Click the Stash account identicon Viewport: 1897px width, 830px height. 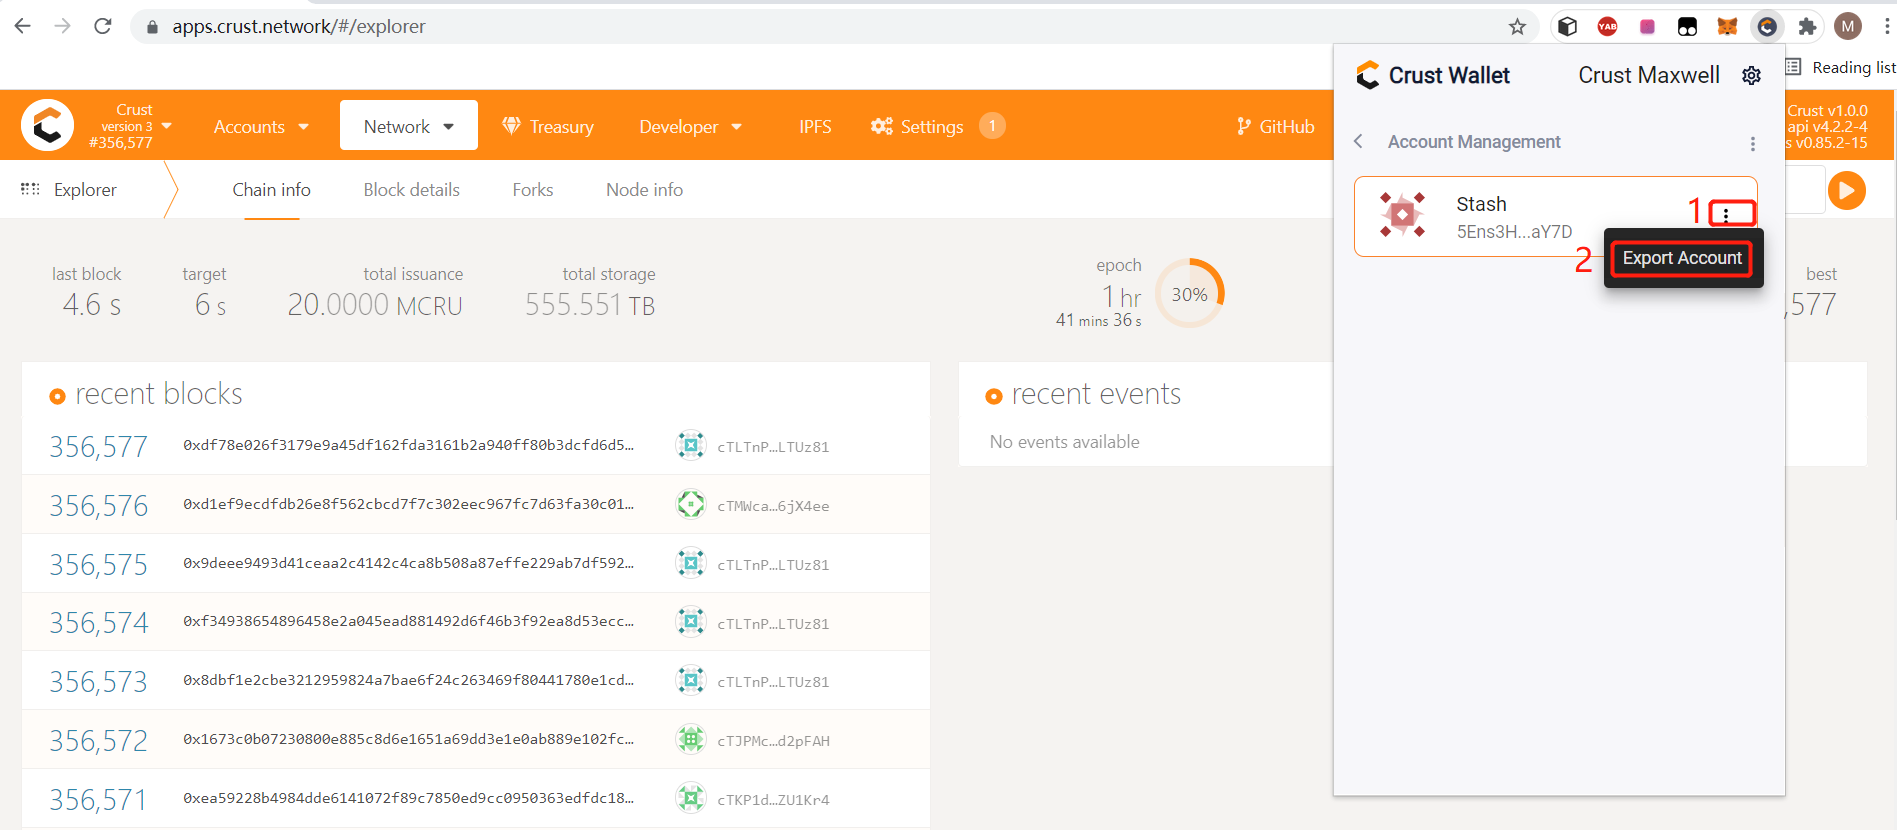coord(1402,215)
